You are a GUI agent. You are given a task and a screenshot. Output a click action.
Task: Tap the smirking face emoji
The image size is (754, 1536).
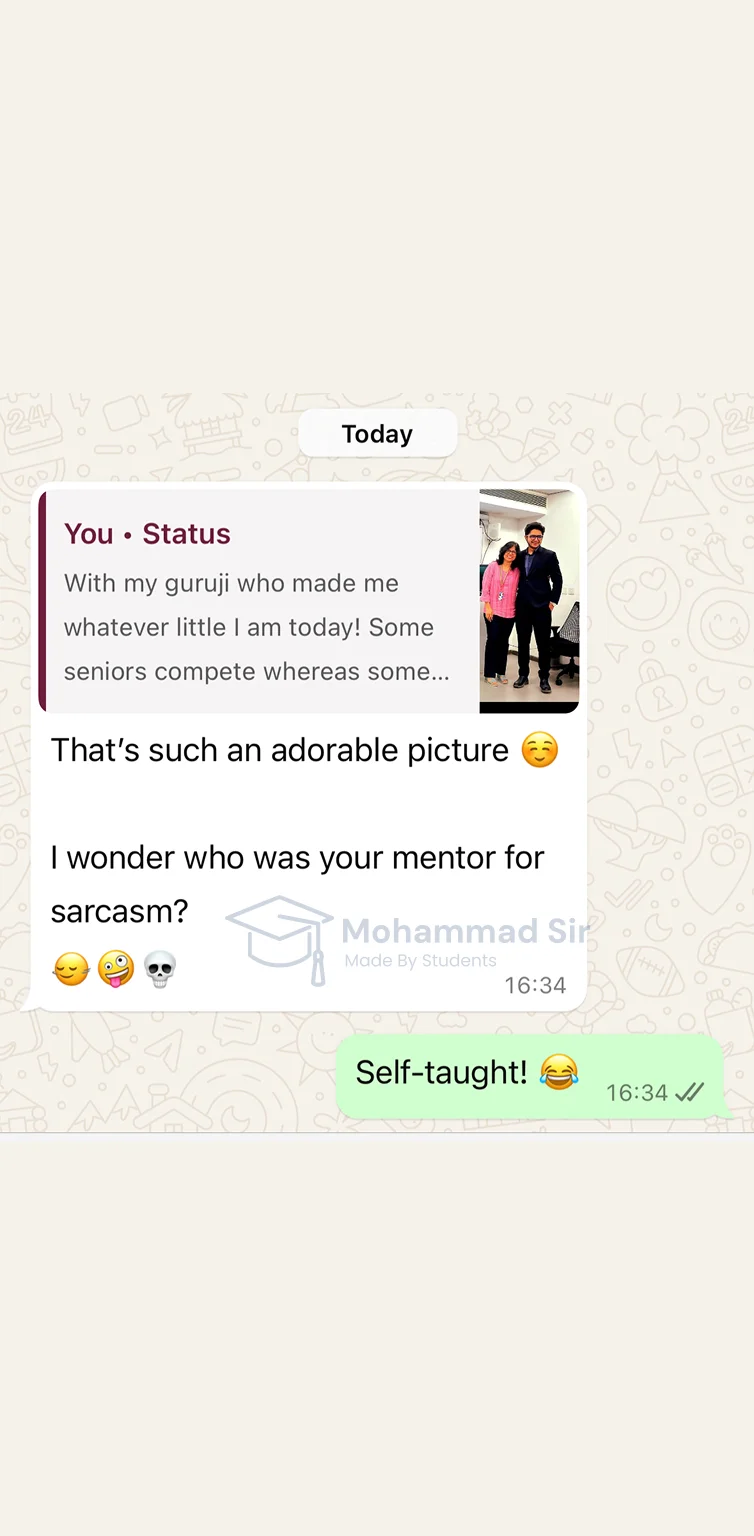coord(71,969)
